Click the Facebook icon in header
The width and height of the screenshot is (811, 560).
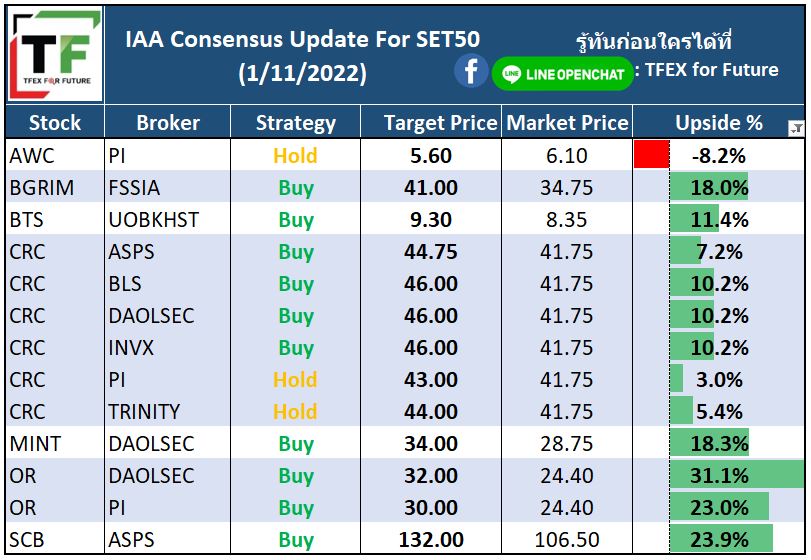[471, 71]
